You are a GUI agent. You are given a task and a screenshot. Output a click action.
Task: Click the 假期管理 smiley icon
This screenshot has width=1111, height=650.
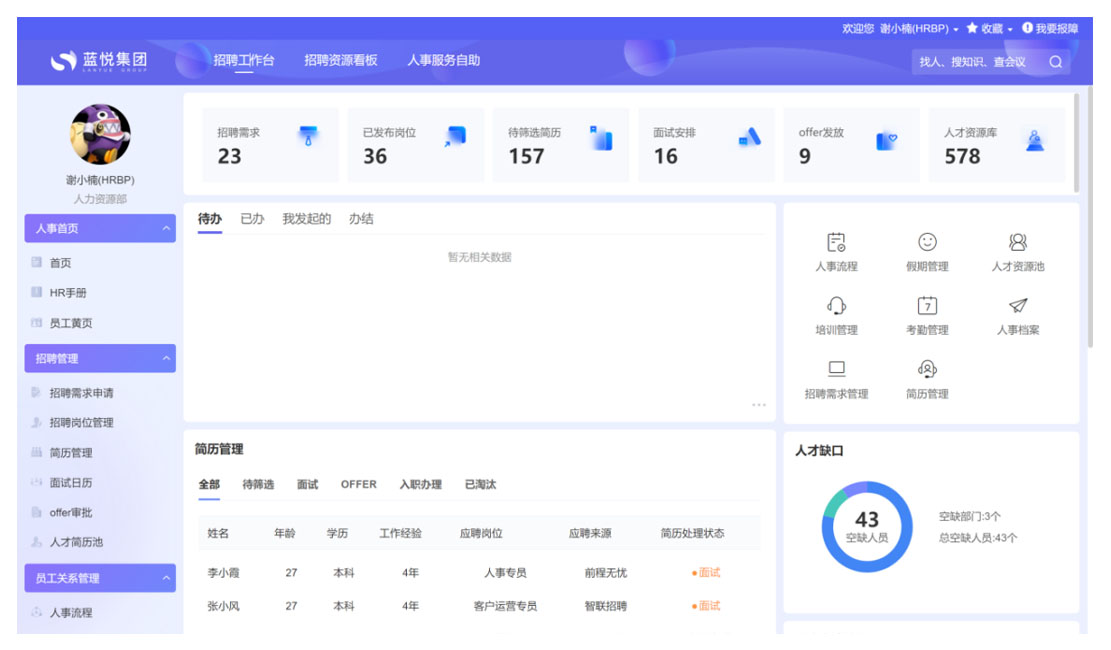[927, 243]
